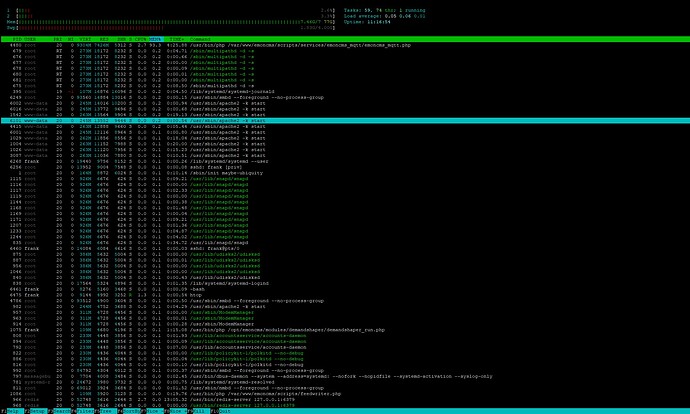The height and width of the screenshot is (414, 690).
Task: Select the demandshaper_run.php process row
Action: click(345, 330)
